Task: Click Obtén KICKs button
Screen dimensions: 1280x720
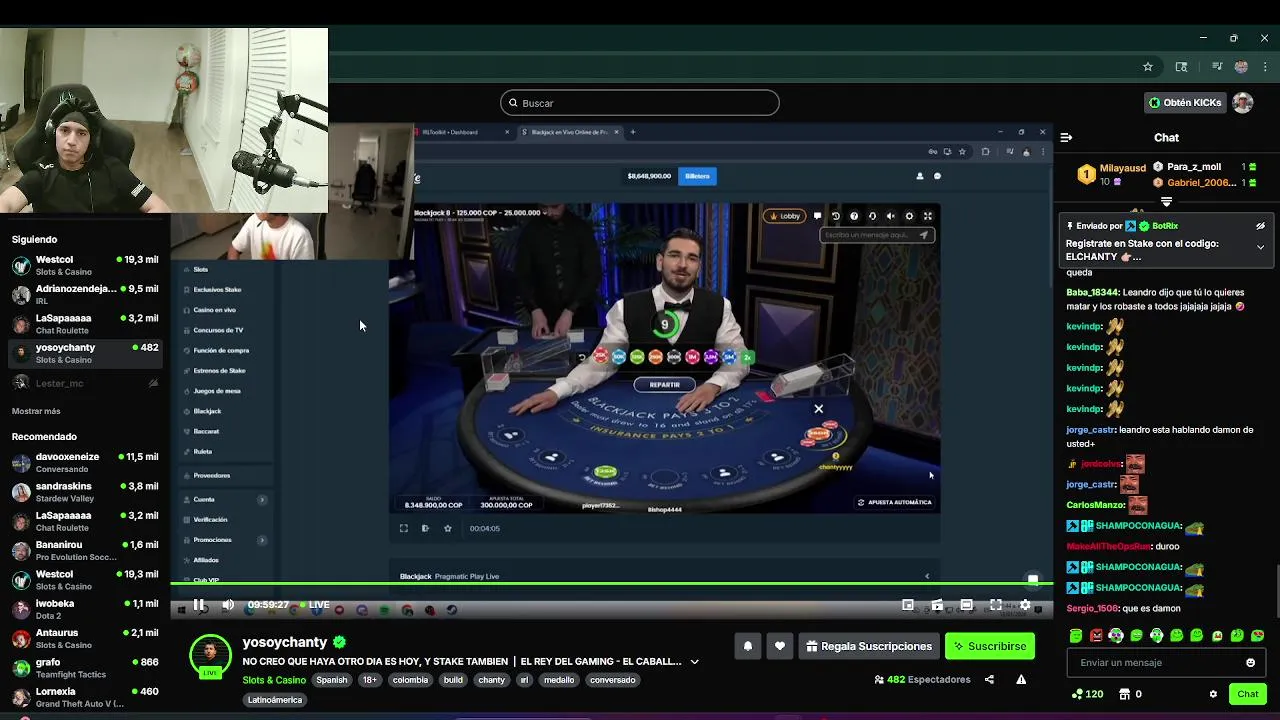Action: click(x=1184, y=102)
